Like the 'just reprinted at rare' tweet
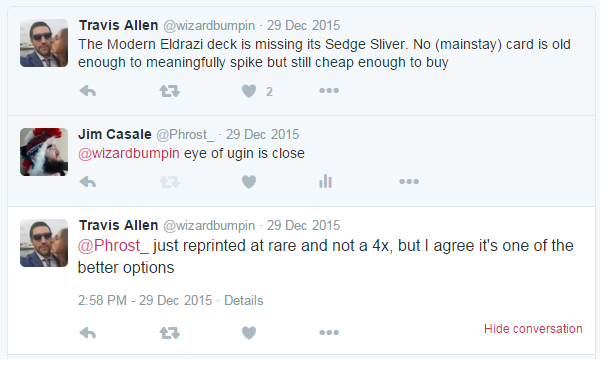 [x=249, y=333]
